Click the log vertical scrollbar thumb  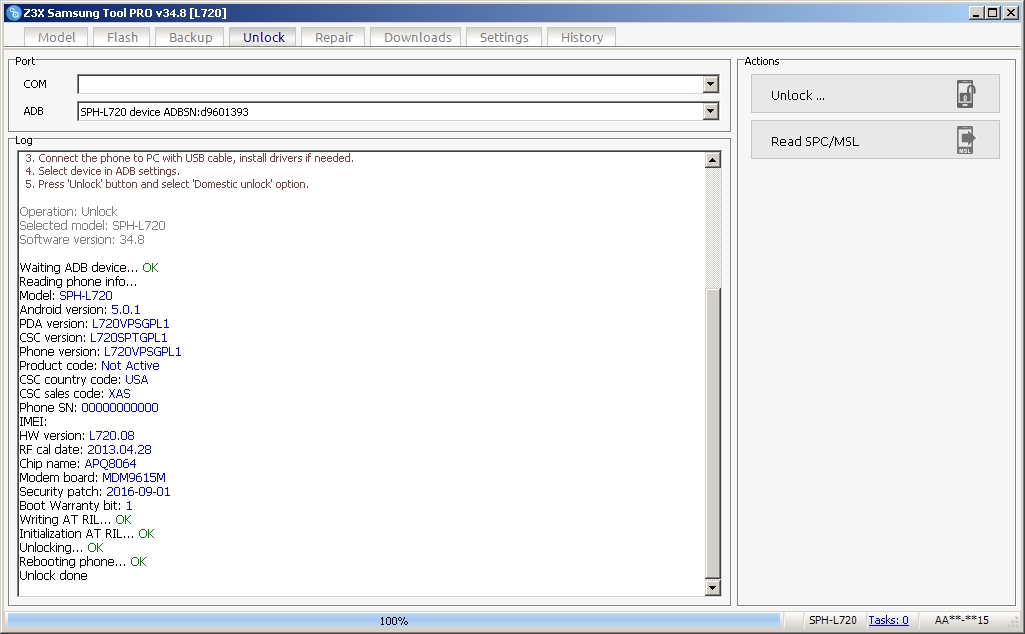713,433
